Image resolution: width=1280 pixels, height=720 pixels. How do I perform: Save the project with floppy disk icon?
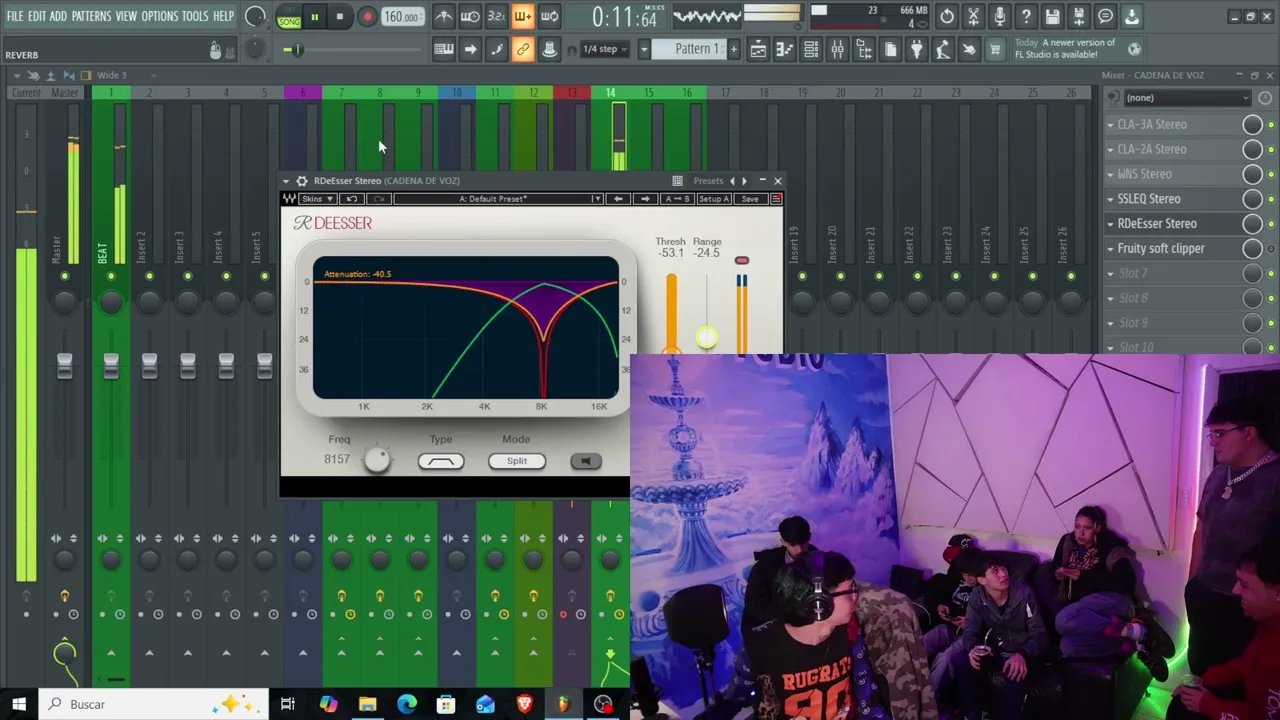click(1052, 16)
